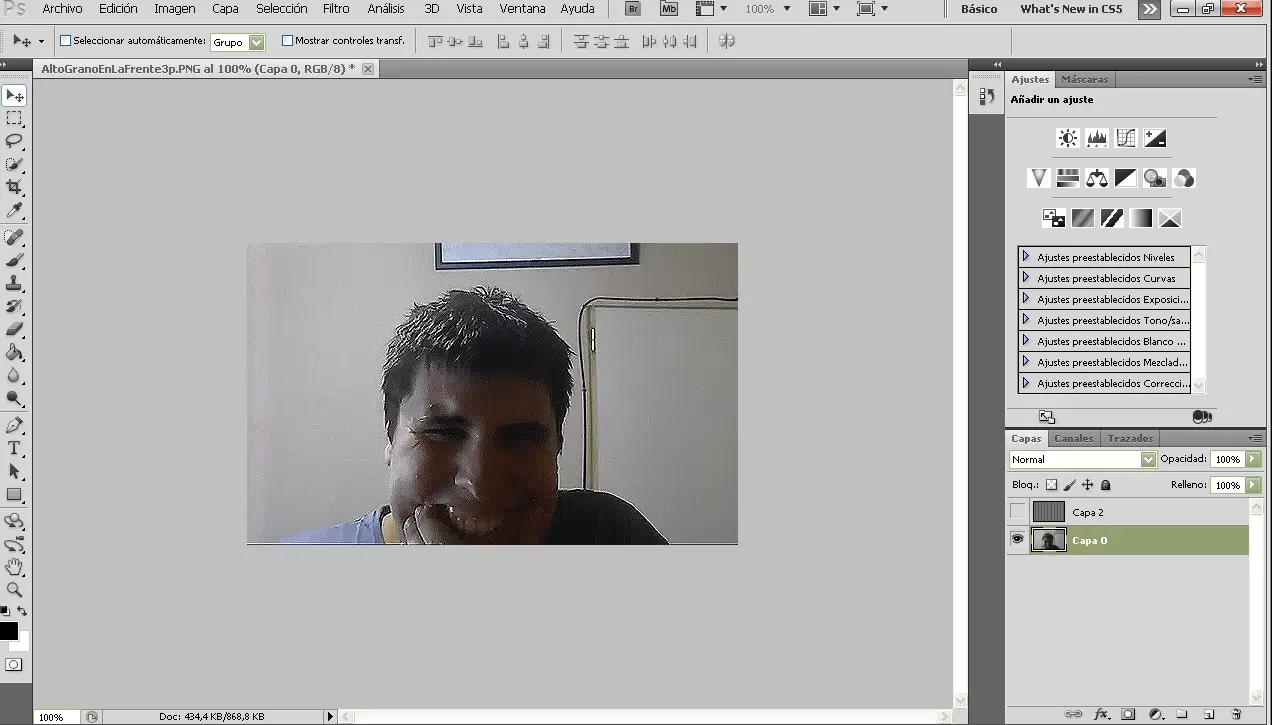Click the Capa 2 layer thumbnail
1272x725 pixels.
[1049, 512]
